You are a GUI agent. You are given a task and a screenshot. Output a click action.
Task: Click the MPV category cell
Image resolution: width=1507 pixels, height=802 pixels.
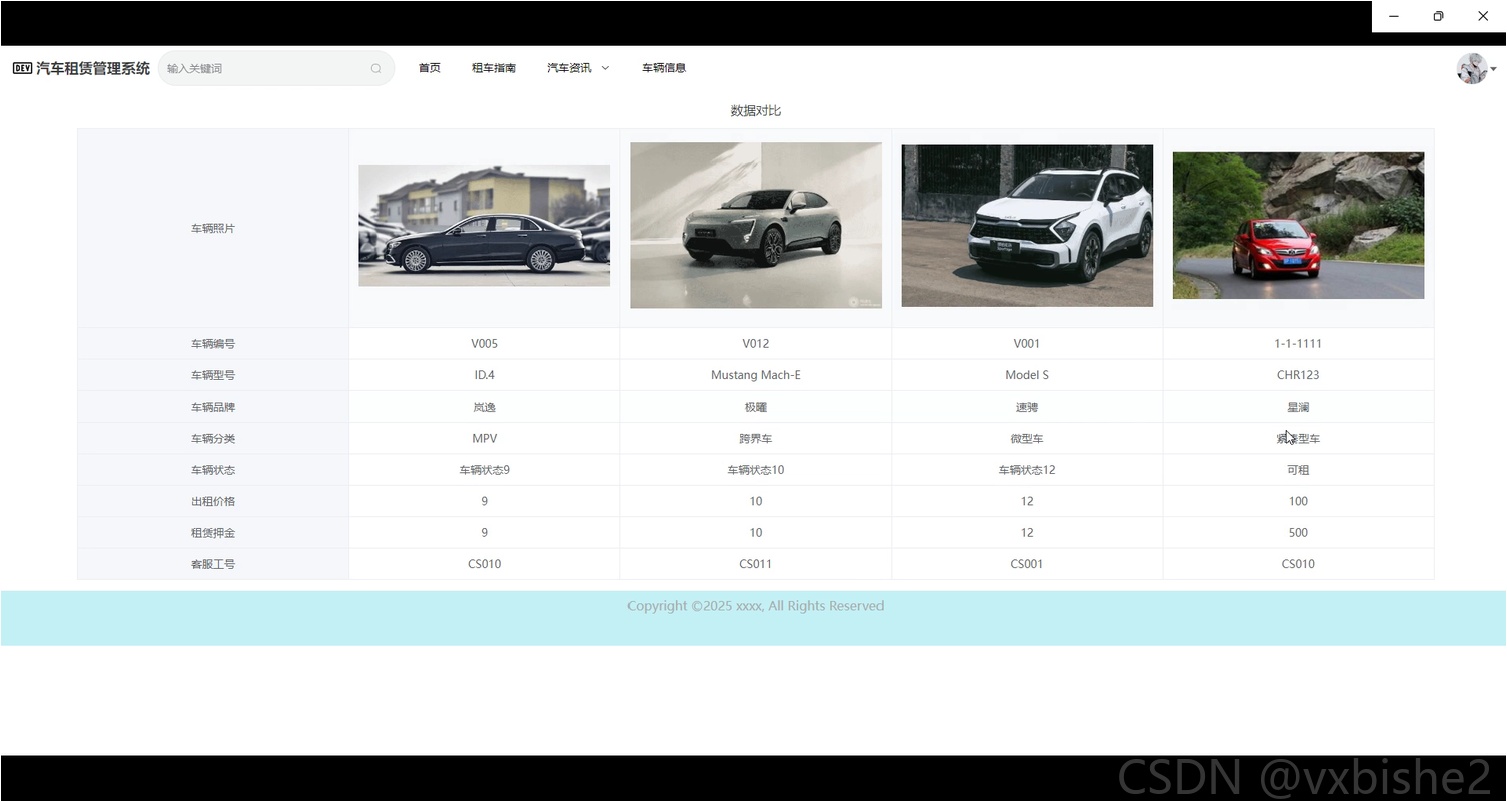484,439
